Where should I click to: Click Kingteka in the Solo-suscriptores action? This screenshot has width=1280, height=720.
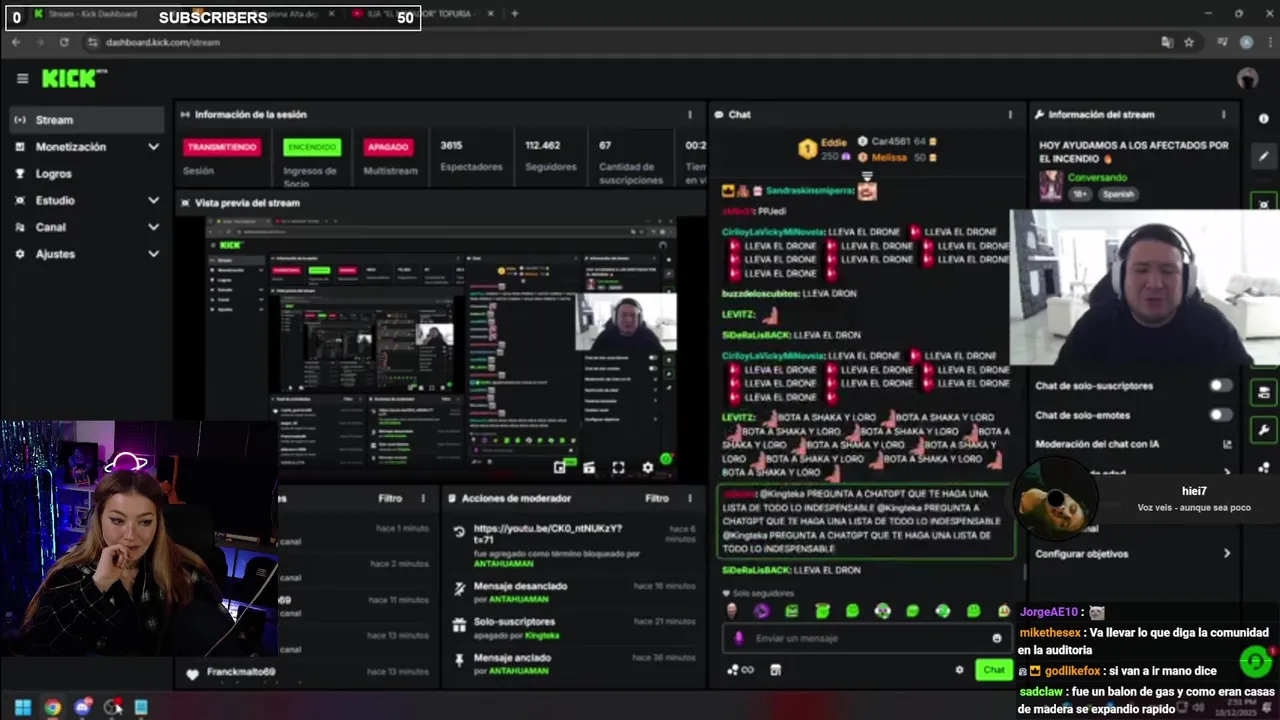click(542, 635)
